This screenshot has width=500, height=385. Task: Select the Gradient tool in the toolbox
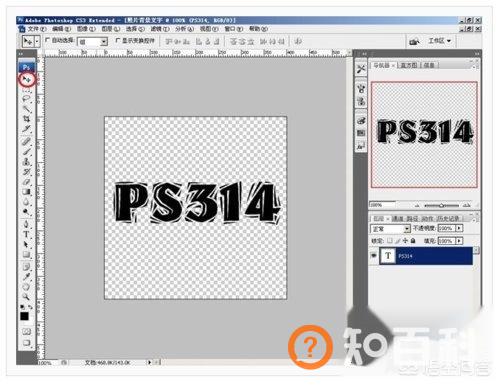pos(26,192)
